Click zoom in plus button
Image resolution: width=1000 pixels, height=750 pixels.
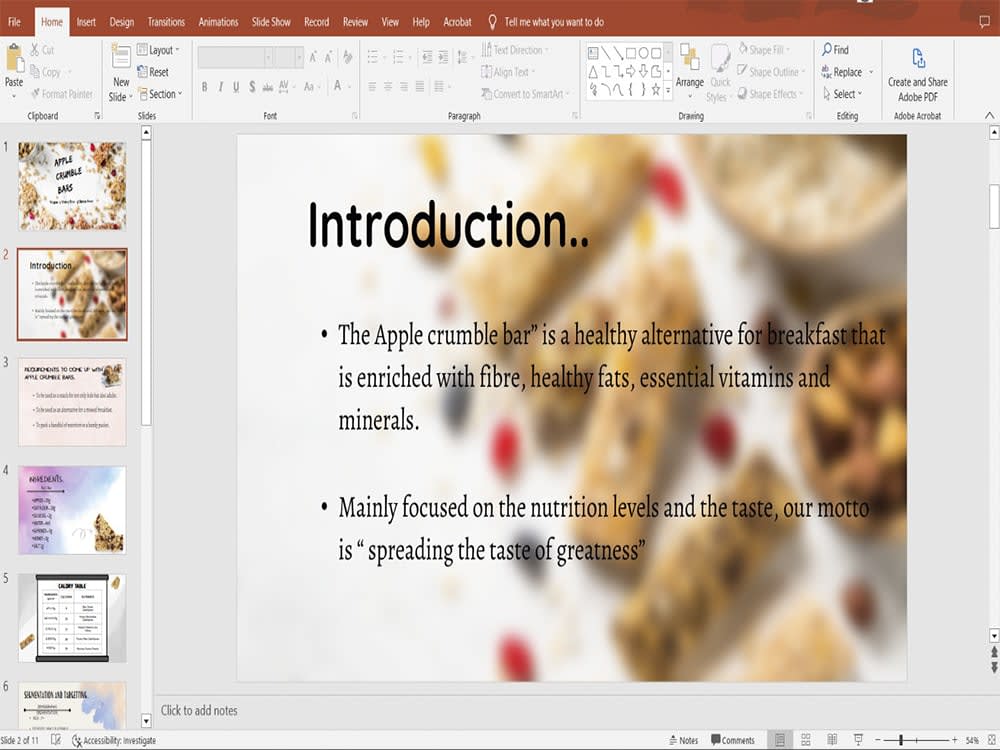(955, 740)
